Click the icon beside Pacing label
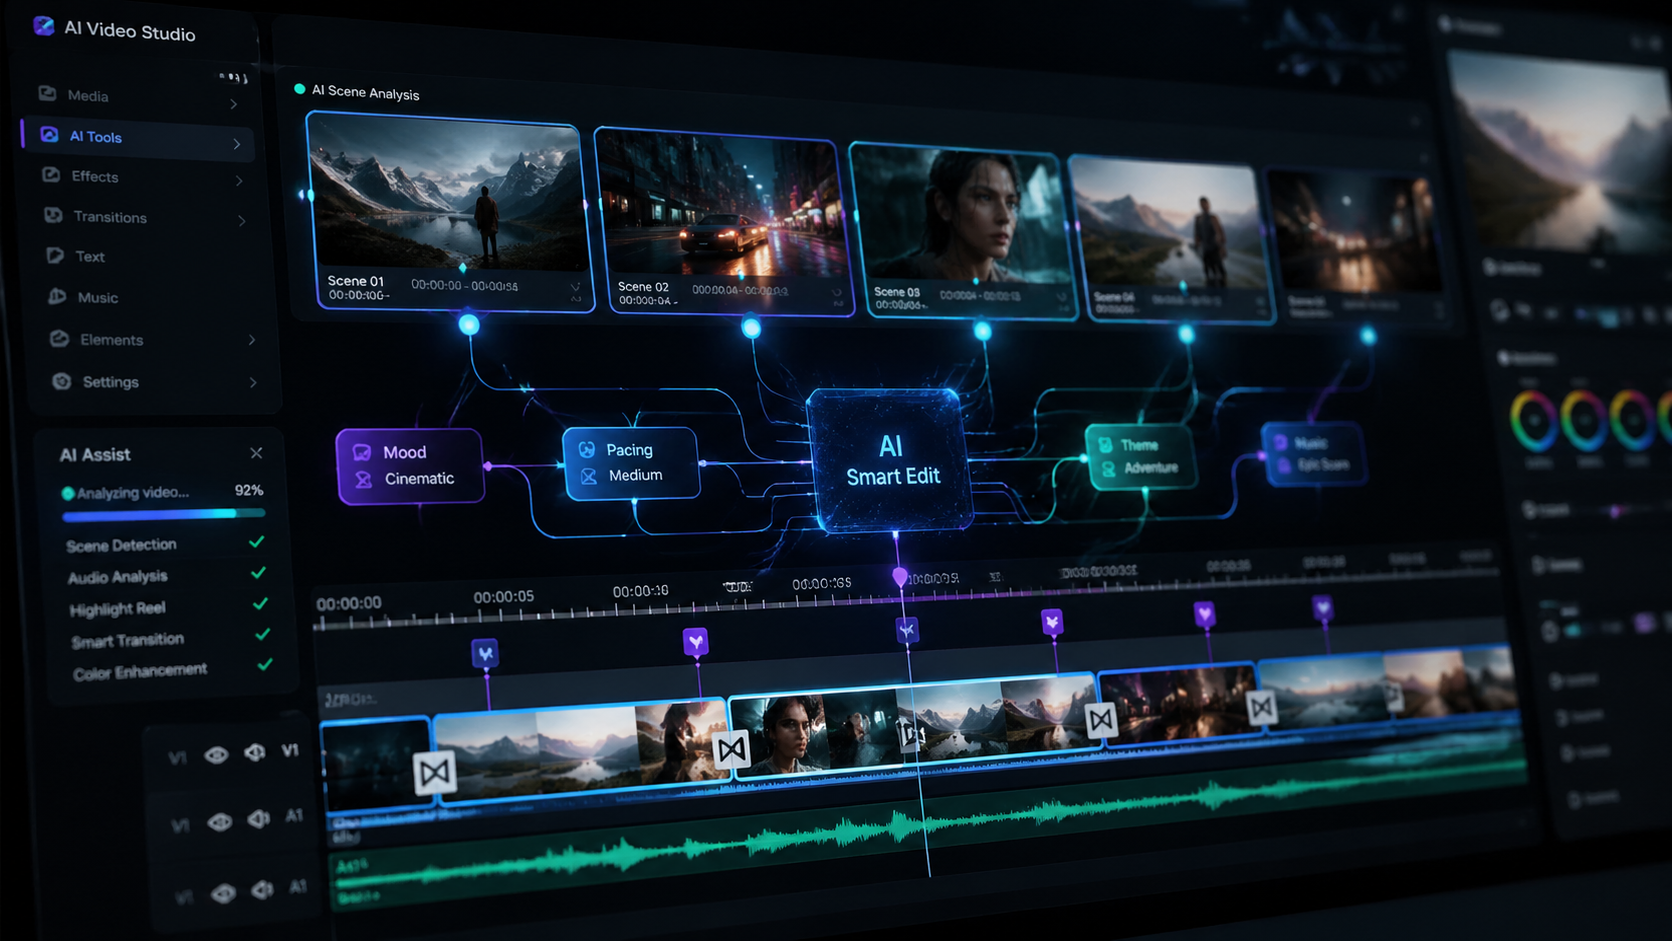The image size is (1672, 941). (587, 450)
